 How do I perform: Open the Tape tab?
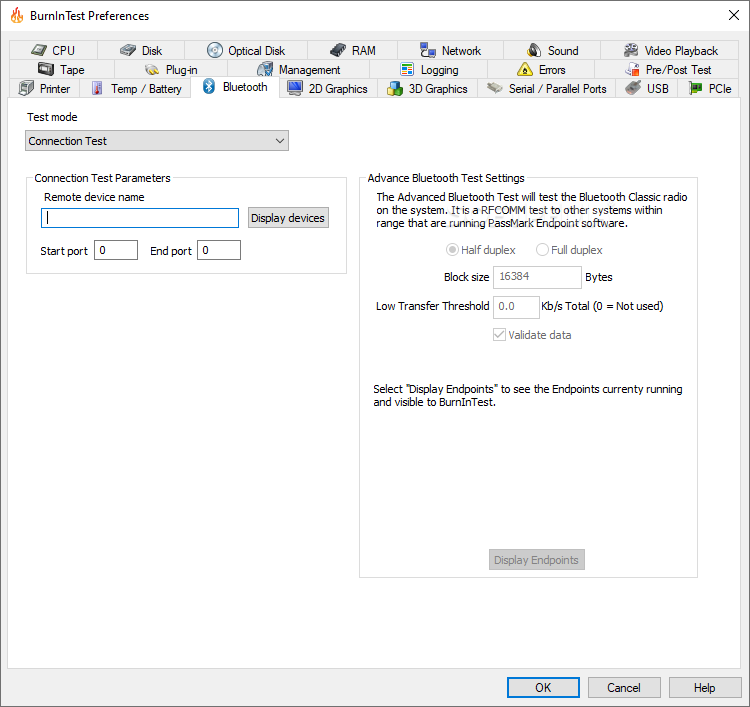coord(61,69)
